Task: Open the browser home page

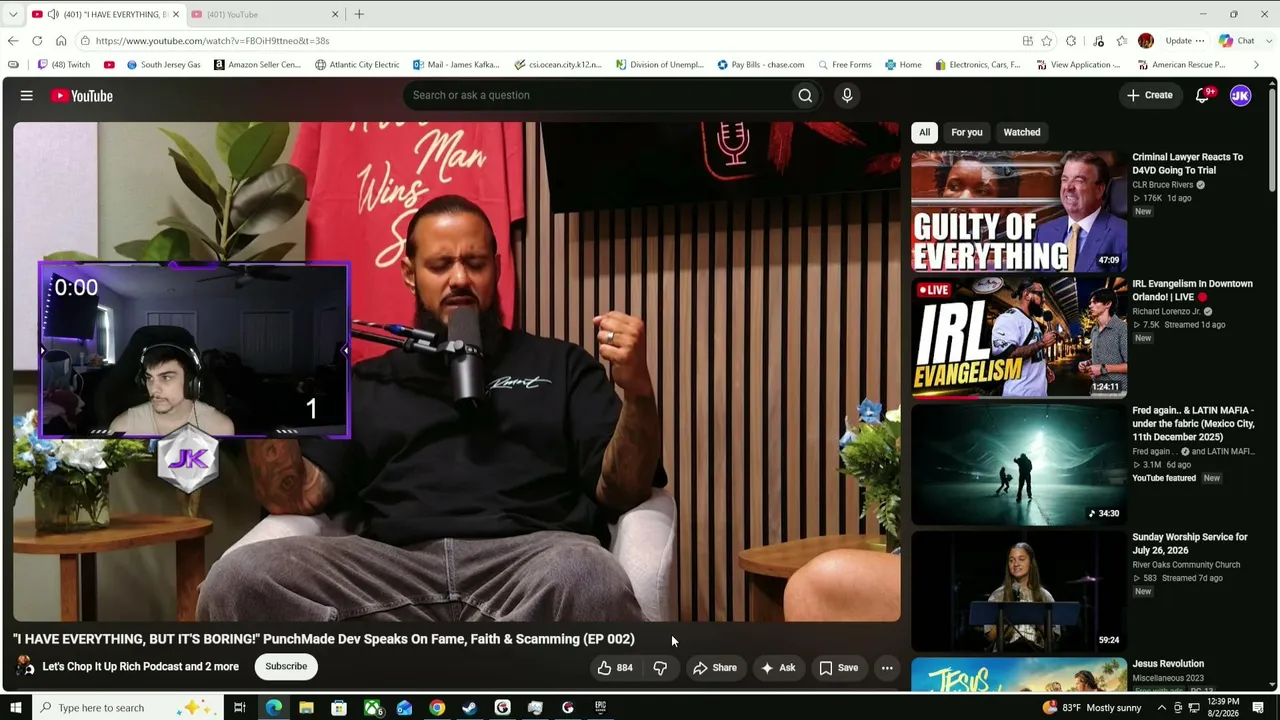Action: [61, 41]
